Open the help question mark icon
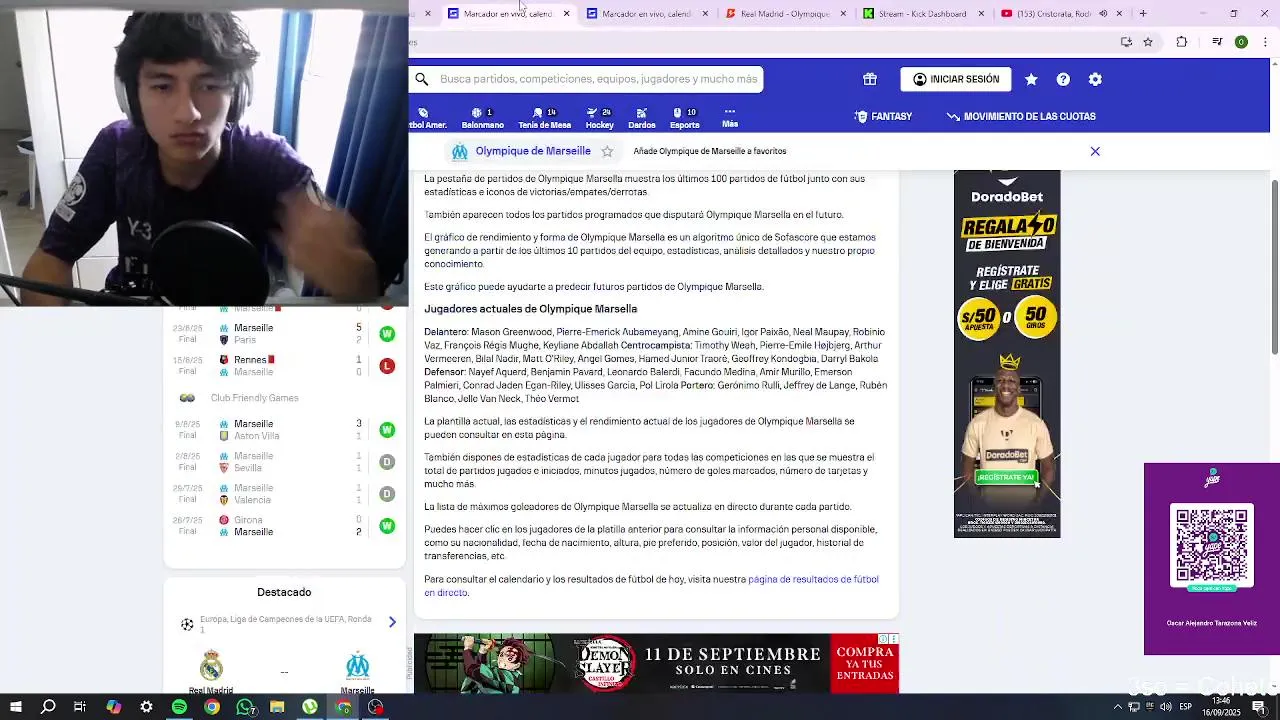Image resolution: width=1280 pixels, height=720 pixels. click(x=1063, y=79)
